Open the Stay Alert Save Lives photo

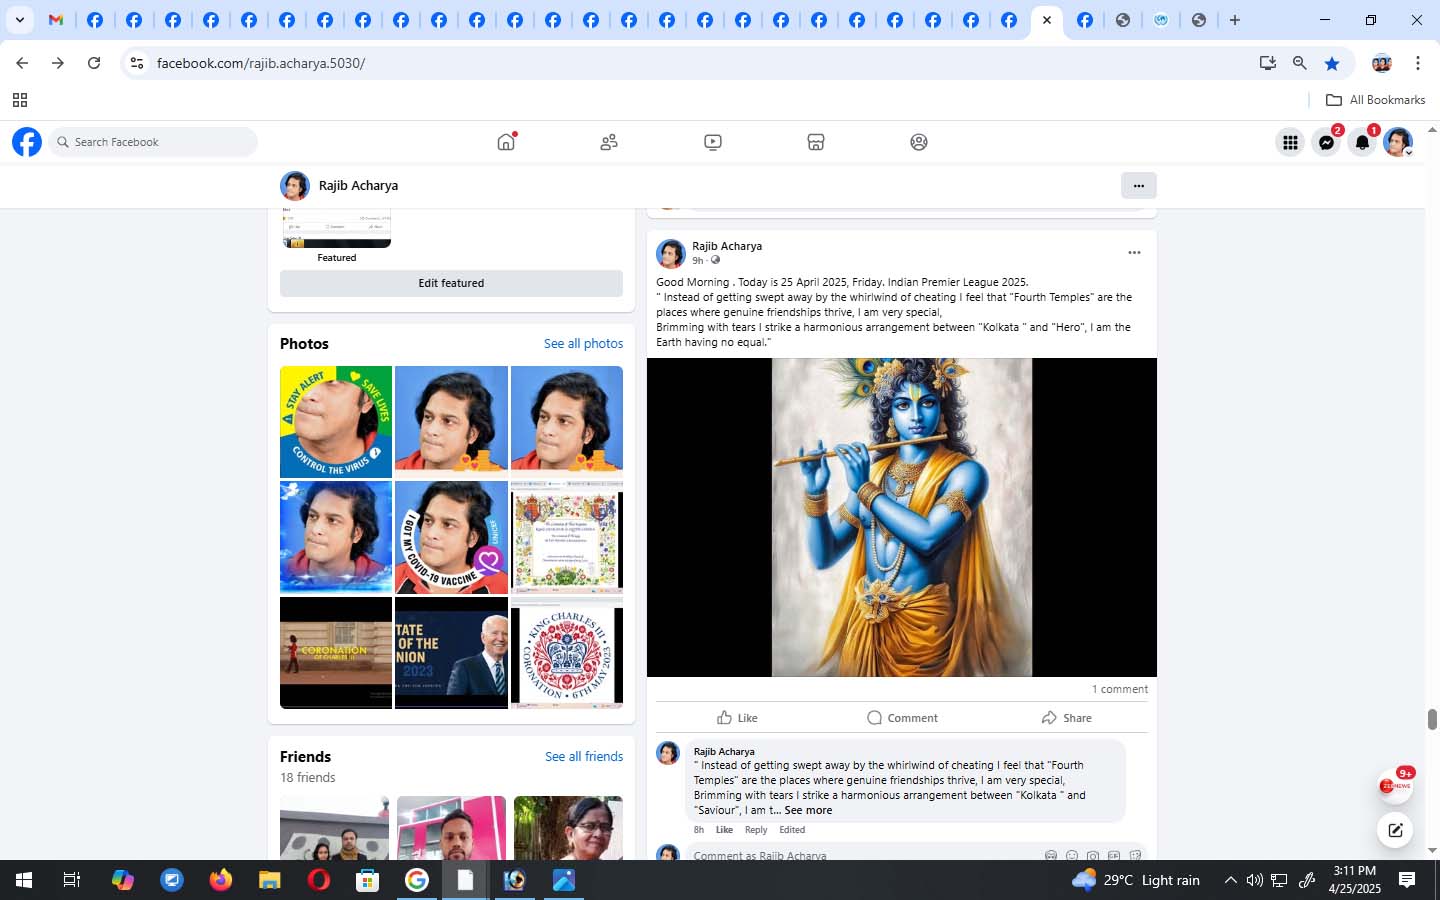[336, 422]
